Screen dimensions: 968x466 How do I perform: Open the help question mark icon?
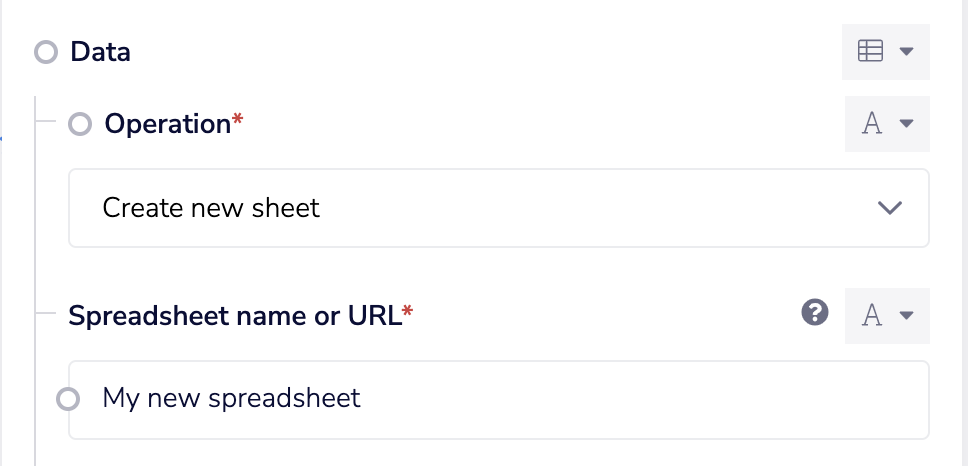(x=815, y=315)
